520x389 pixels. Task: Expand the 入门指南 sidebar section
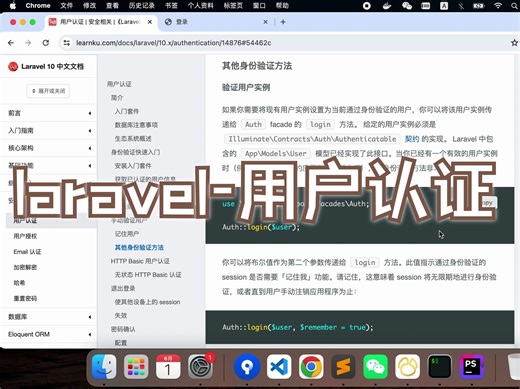click(x=49, y=130)
